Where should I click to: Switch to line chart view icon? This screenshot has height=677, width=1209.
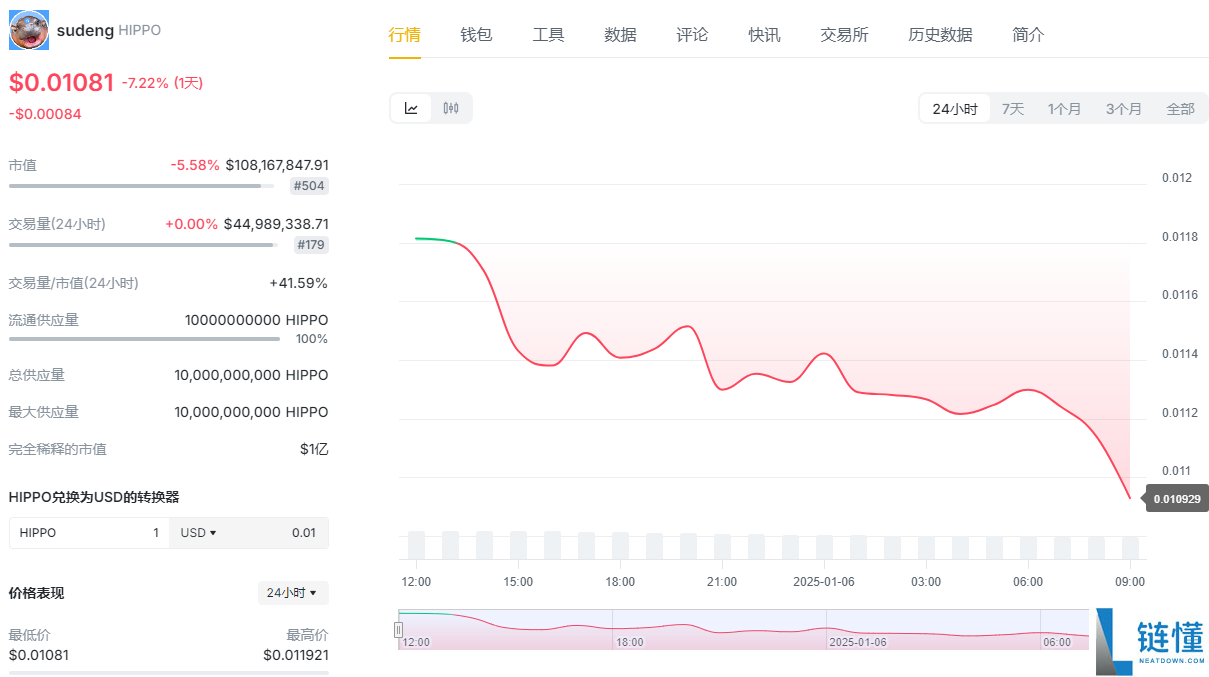click(411, 108)
